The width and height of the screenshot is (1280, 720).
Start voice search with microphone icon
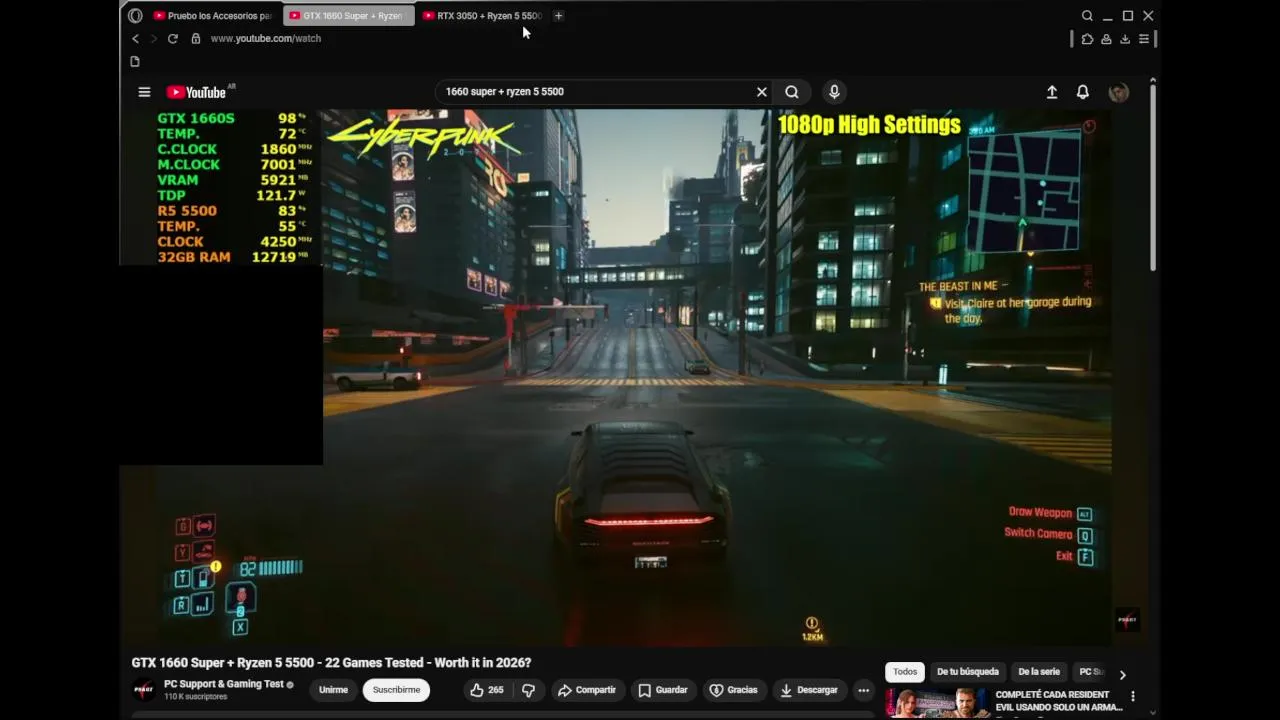(x=834, y=92)
